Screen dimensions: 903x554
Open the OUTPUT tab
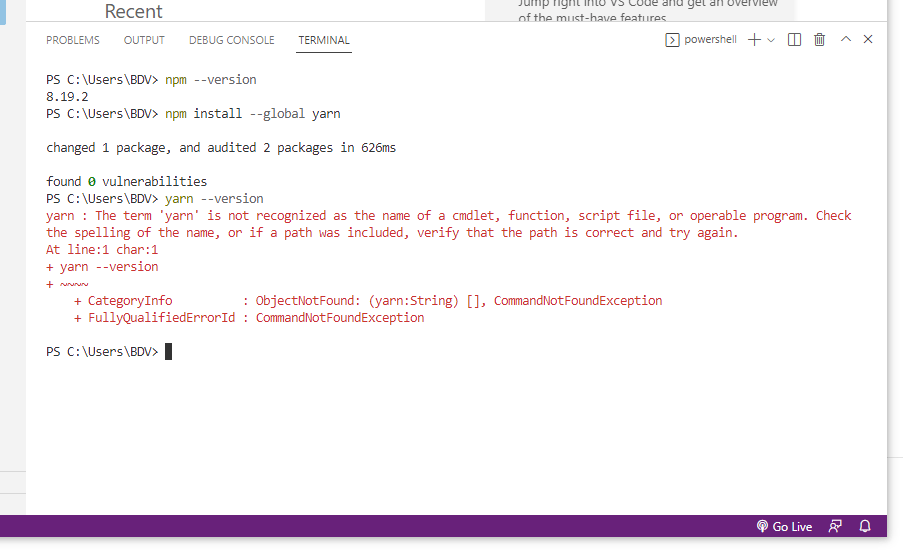click(x=144, y=40)
